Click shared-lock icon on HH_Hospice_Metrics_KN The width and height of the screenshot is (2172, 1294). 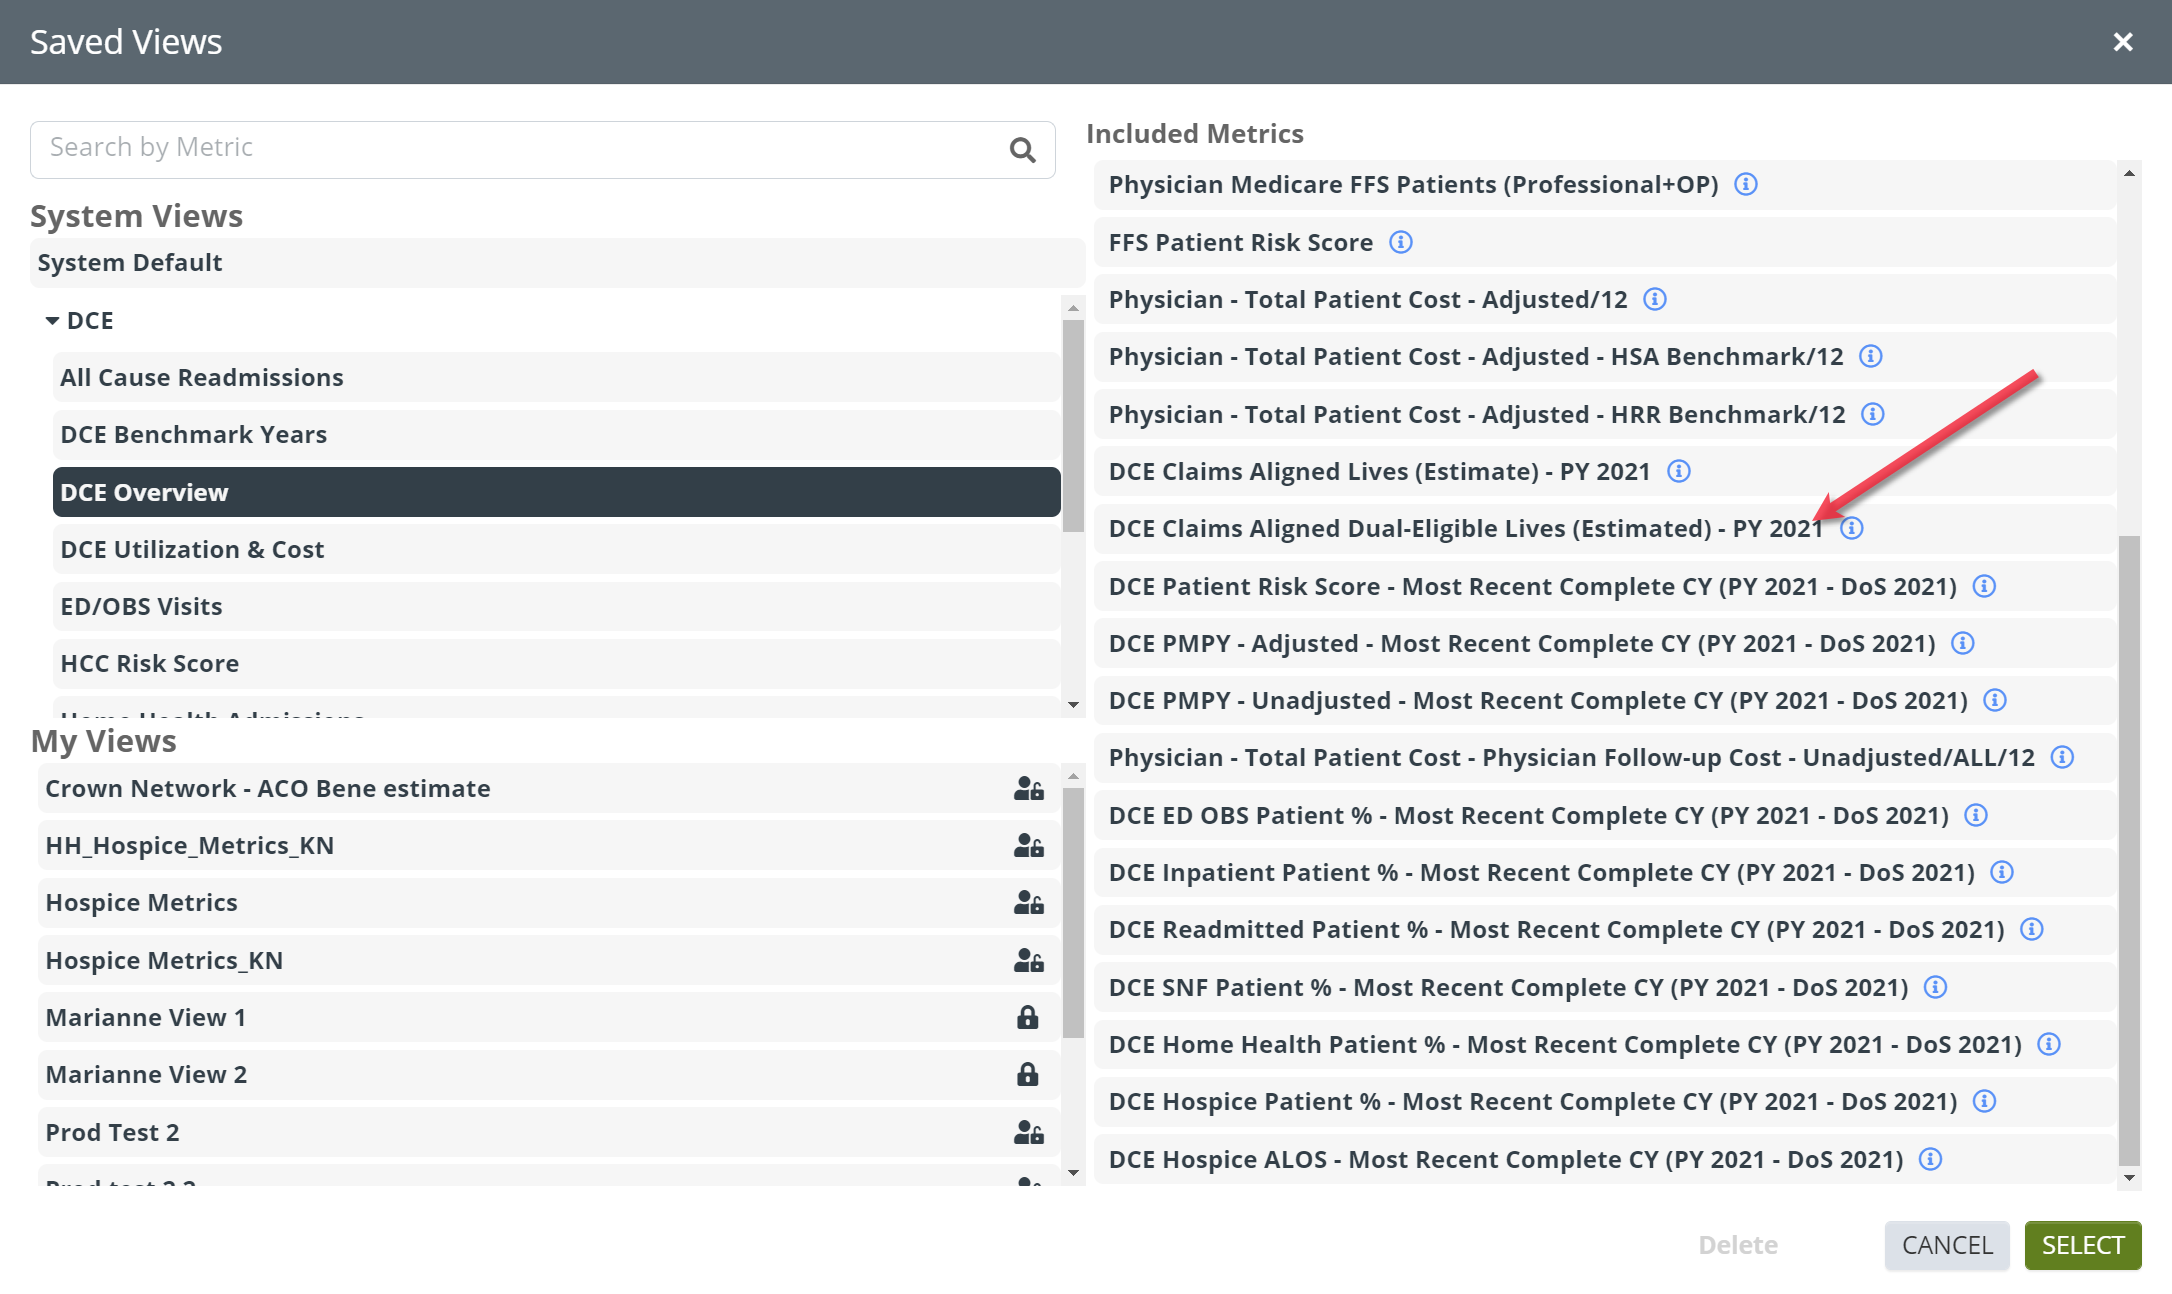(1028, 846)
